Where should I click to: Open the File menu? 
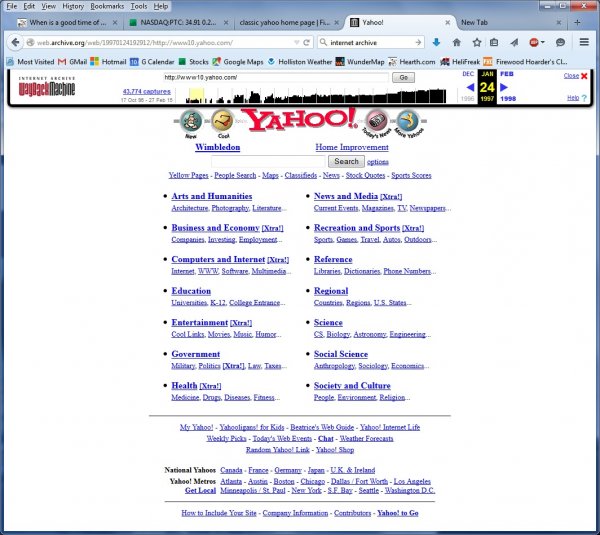(11, 6)
